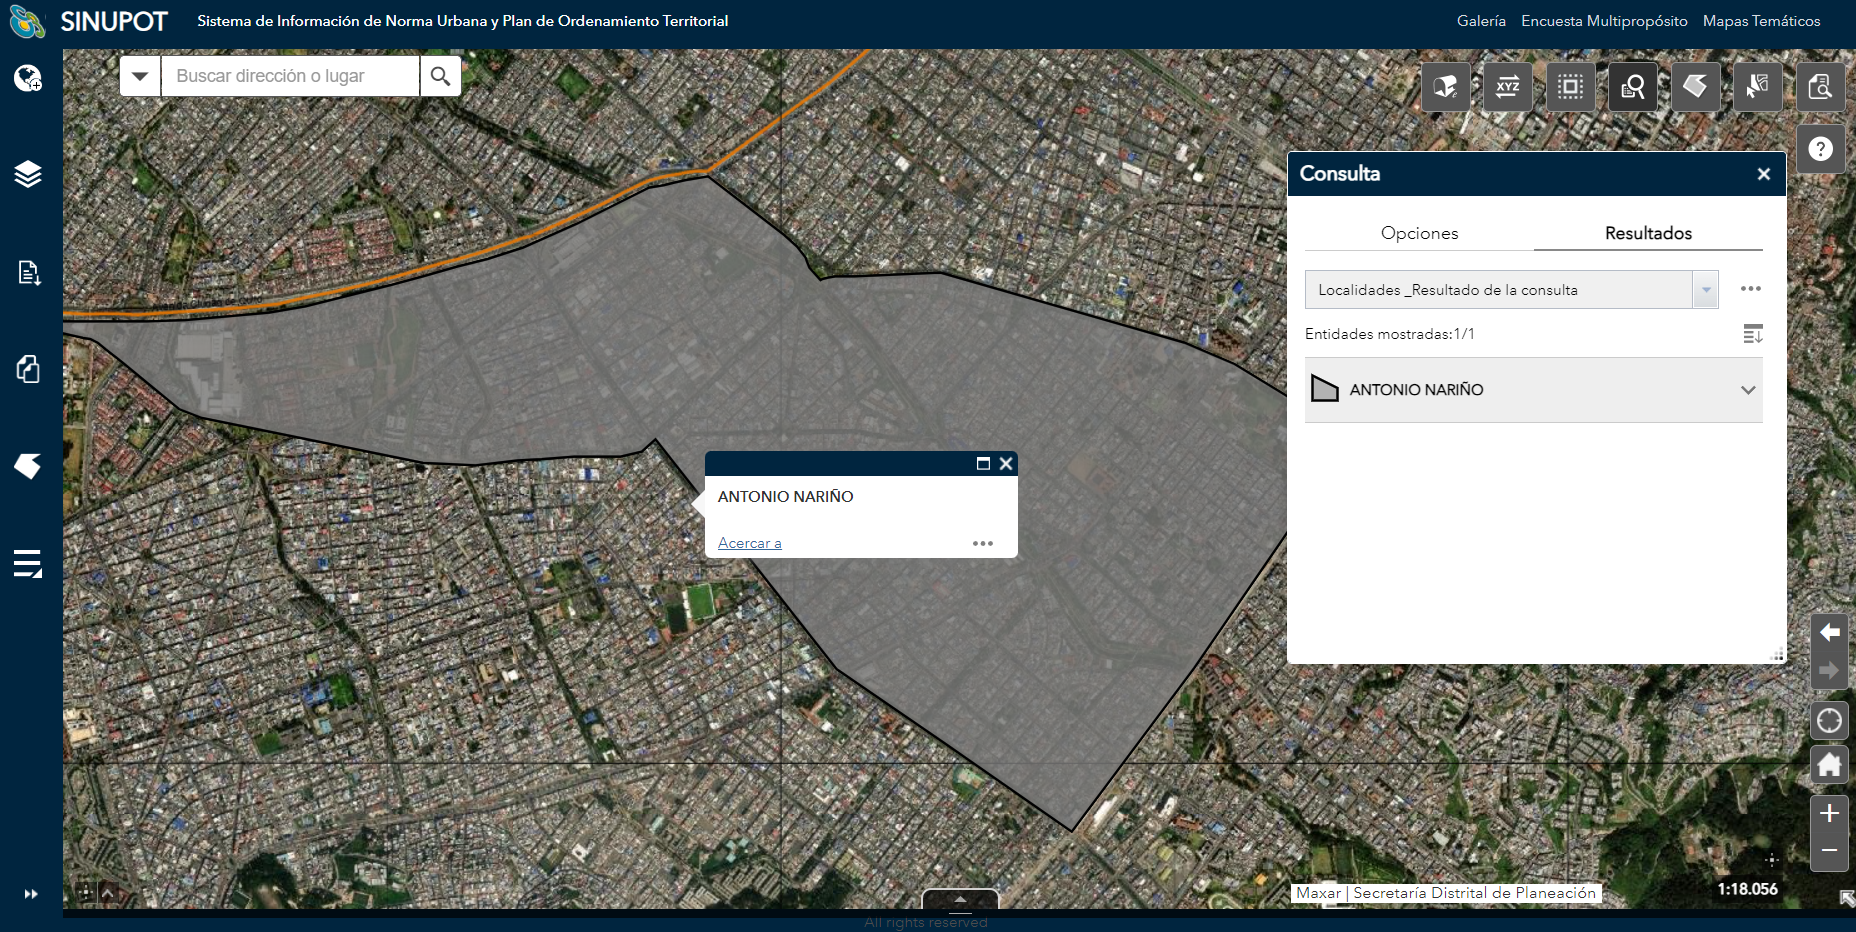Image resolution: width=1856 pixels, height=932 pixels.
Task: Open the Localidades results layer dropdown
Action: pos(1705,290)
